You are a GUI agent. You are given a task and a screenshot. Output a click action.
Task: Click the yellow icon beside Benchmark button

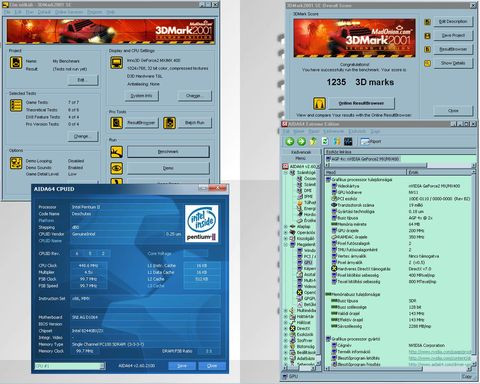coord(116,152)
